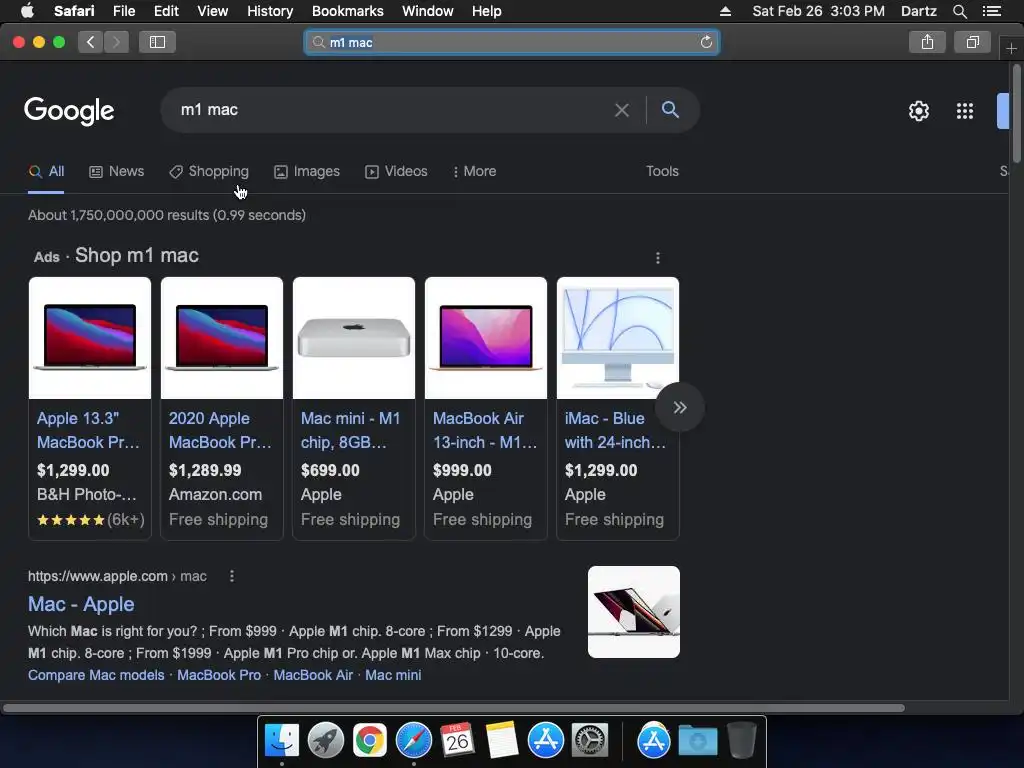The height and width of the screenshot is (768, 1024).
Task: Go back with Safari's back arrow
Action: tap(91, 42)
